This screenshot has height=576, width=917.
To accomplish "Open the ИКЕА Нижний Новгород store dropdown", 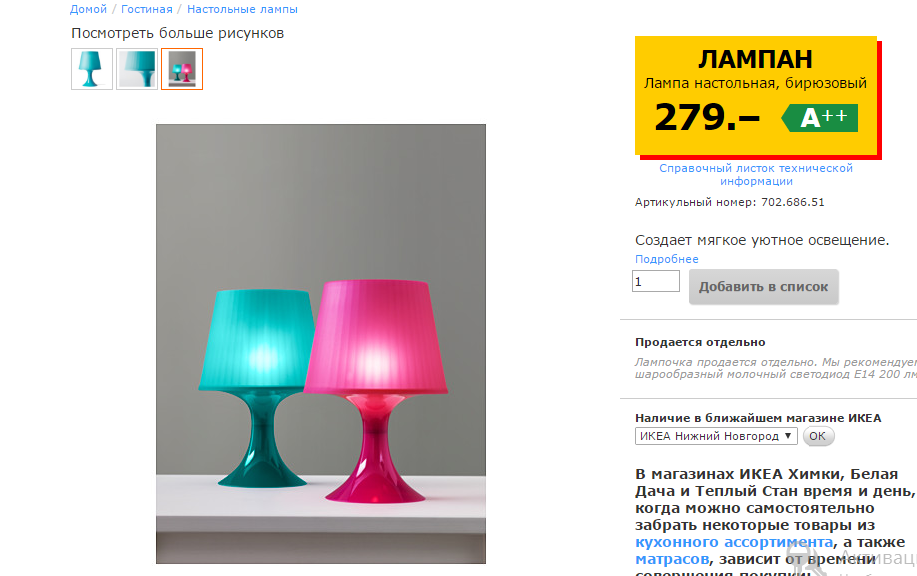I will [x=716, y=436].
